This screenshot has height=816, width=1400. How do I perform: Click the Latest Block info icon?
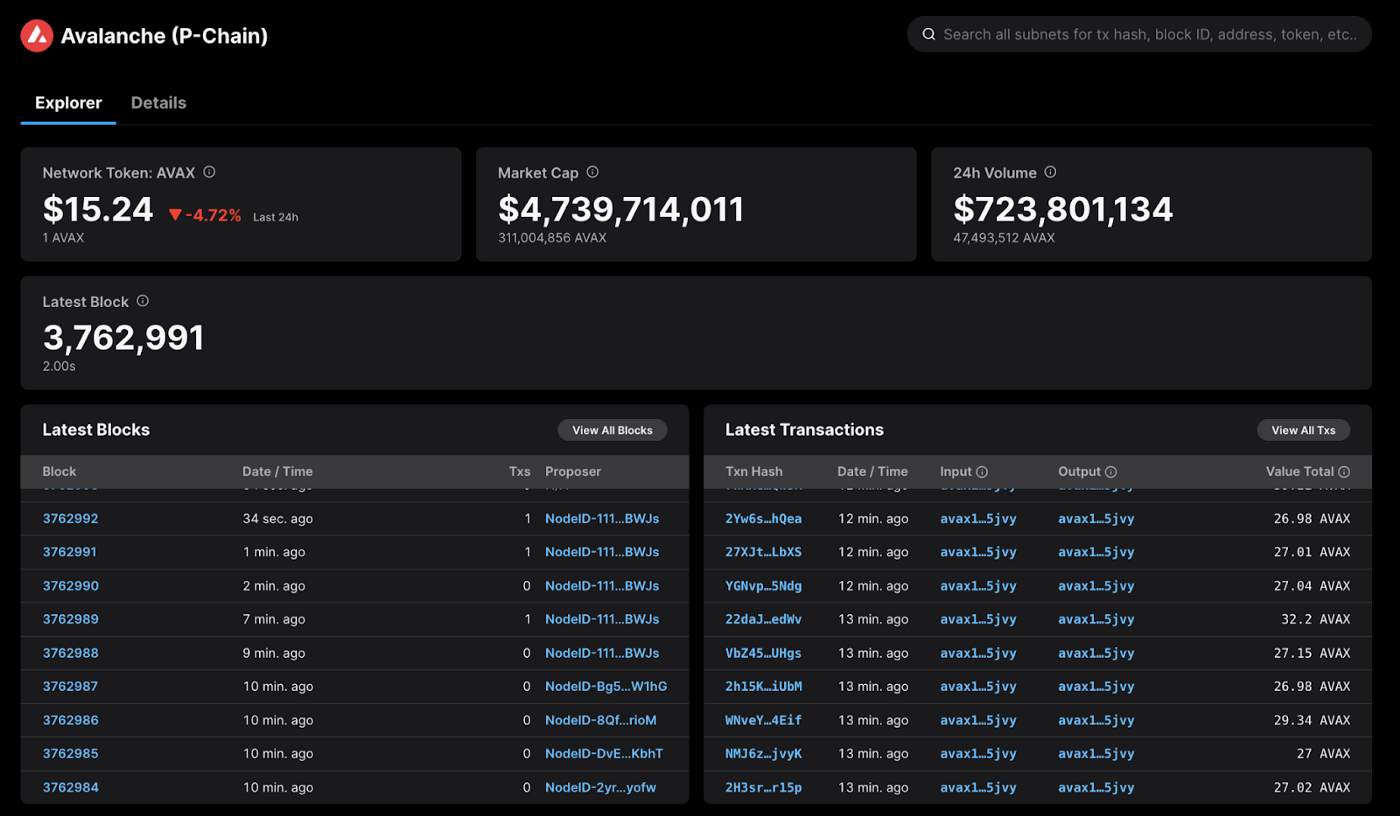tap(141, 301)
